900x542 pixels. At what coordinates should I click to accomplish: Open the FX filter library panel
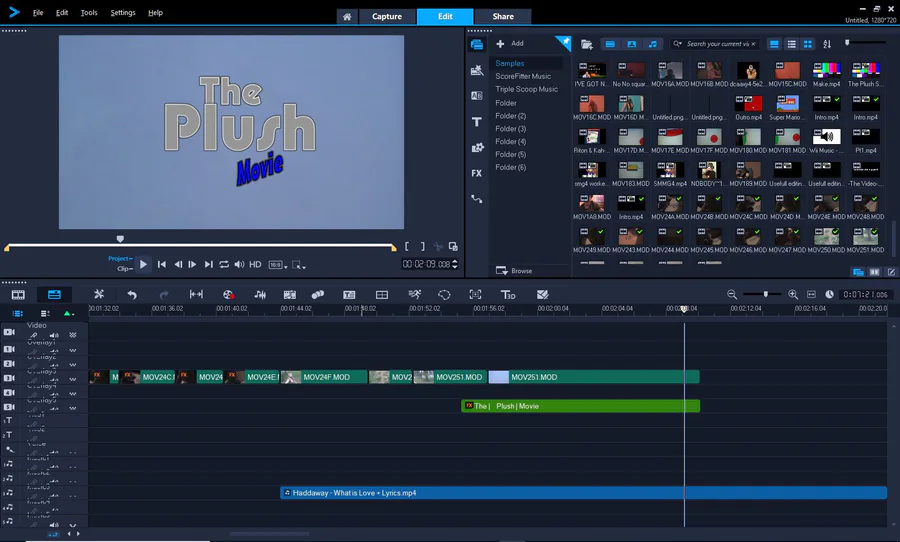coord(477,173)
